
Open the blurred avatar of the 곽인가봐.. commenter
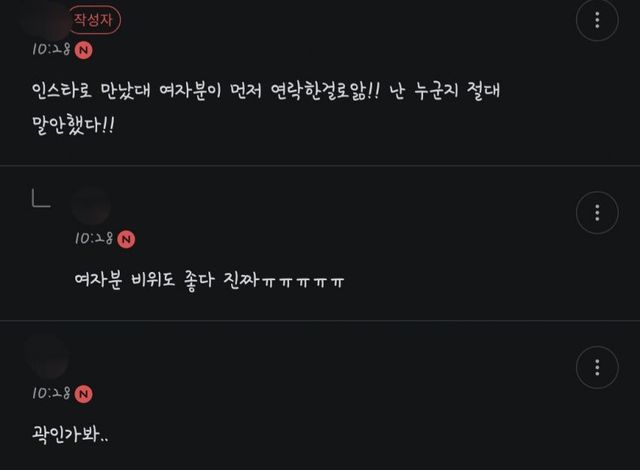tap(47, 357)
